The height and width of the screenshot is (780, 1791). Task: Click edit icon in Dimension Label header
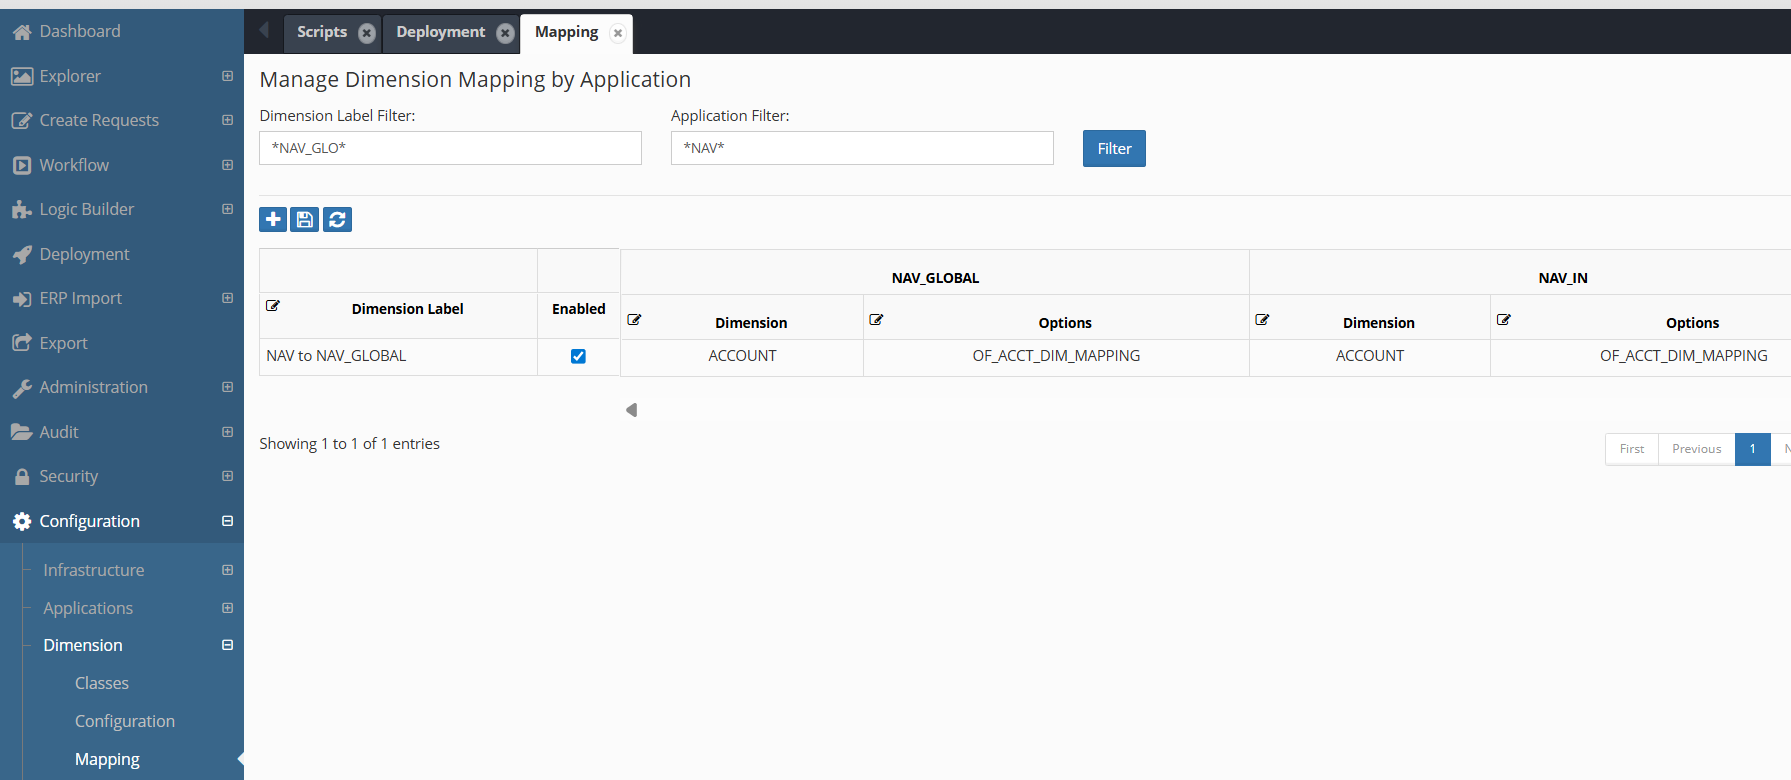(273, 306)
